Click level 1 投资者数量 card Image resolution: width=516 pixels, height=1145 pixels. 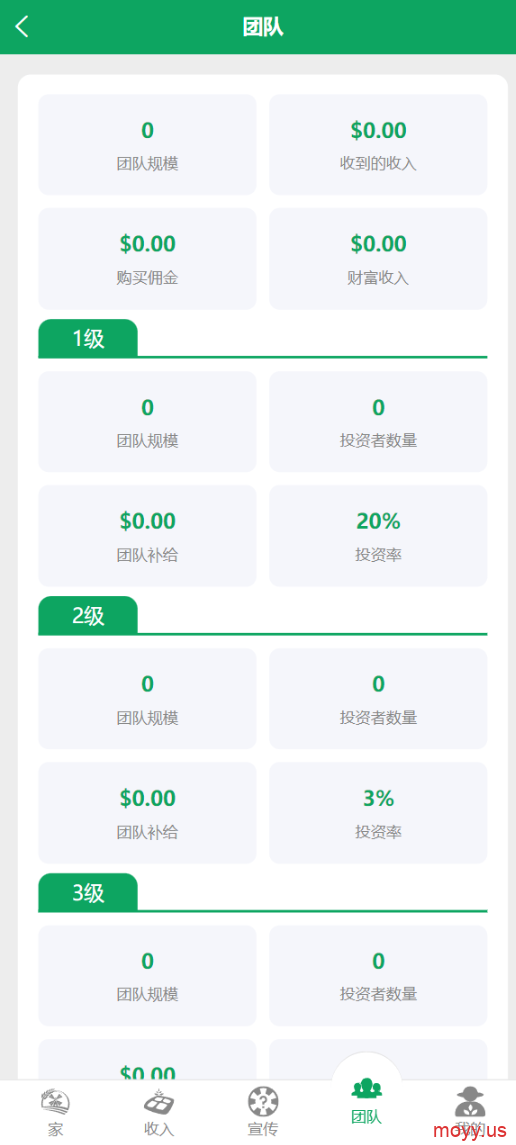click(378, 421)
